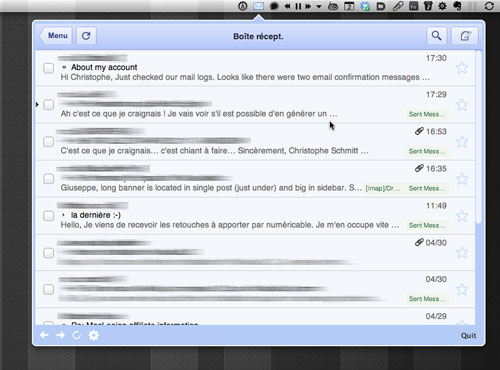
Task: Click the mail envelope icon in the menu bar
Action: [x=258, y=6]
